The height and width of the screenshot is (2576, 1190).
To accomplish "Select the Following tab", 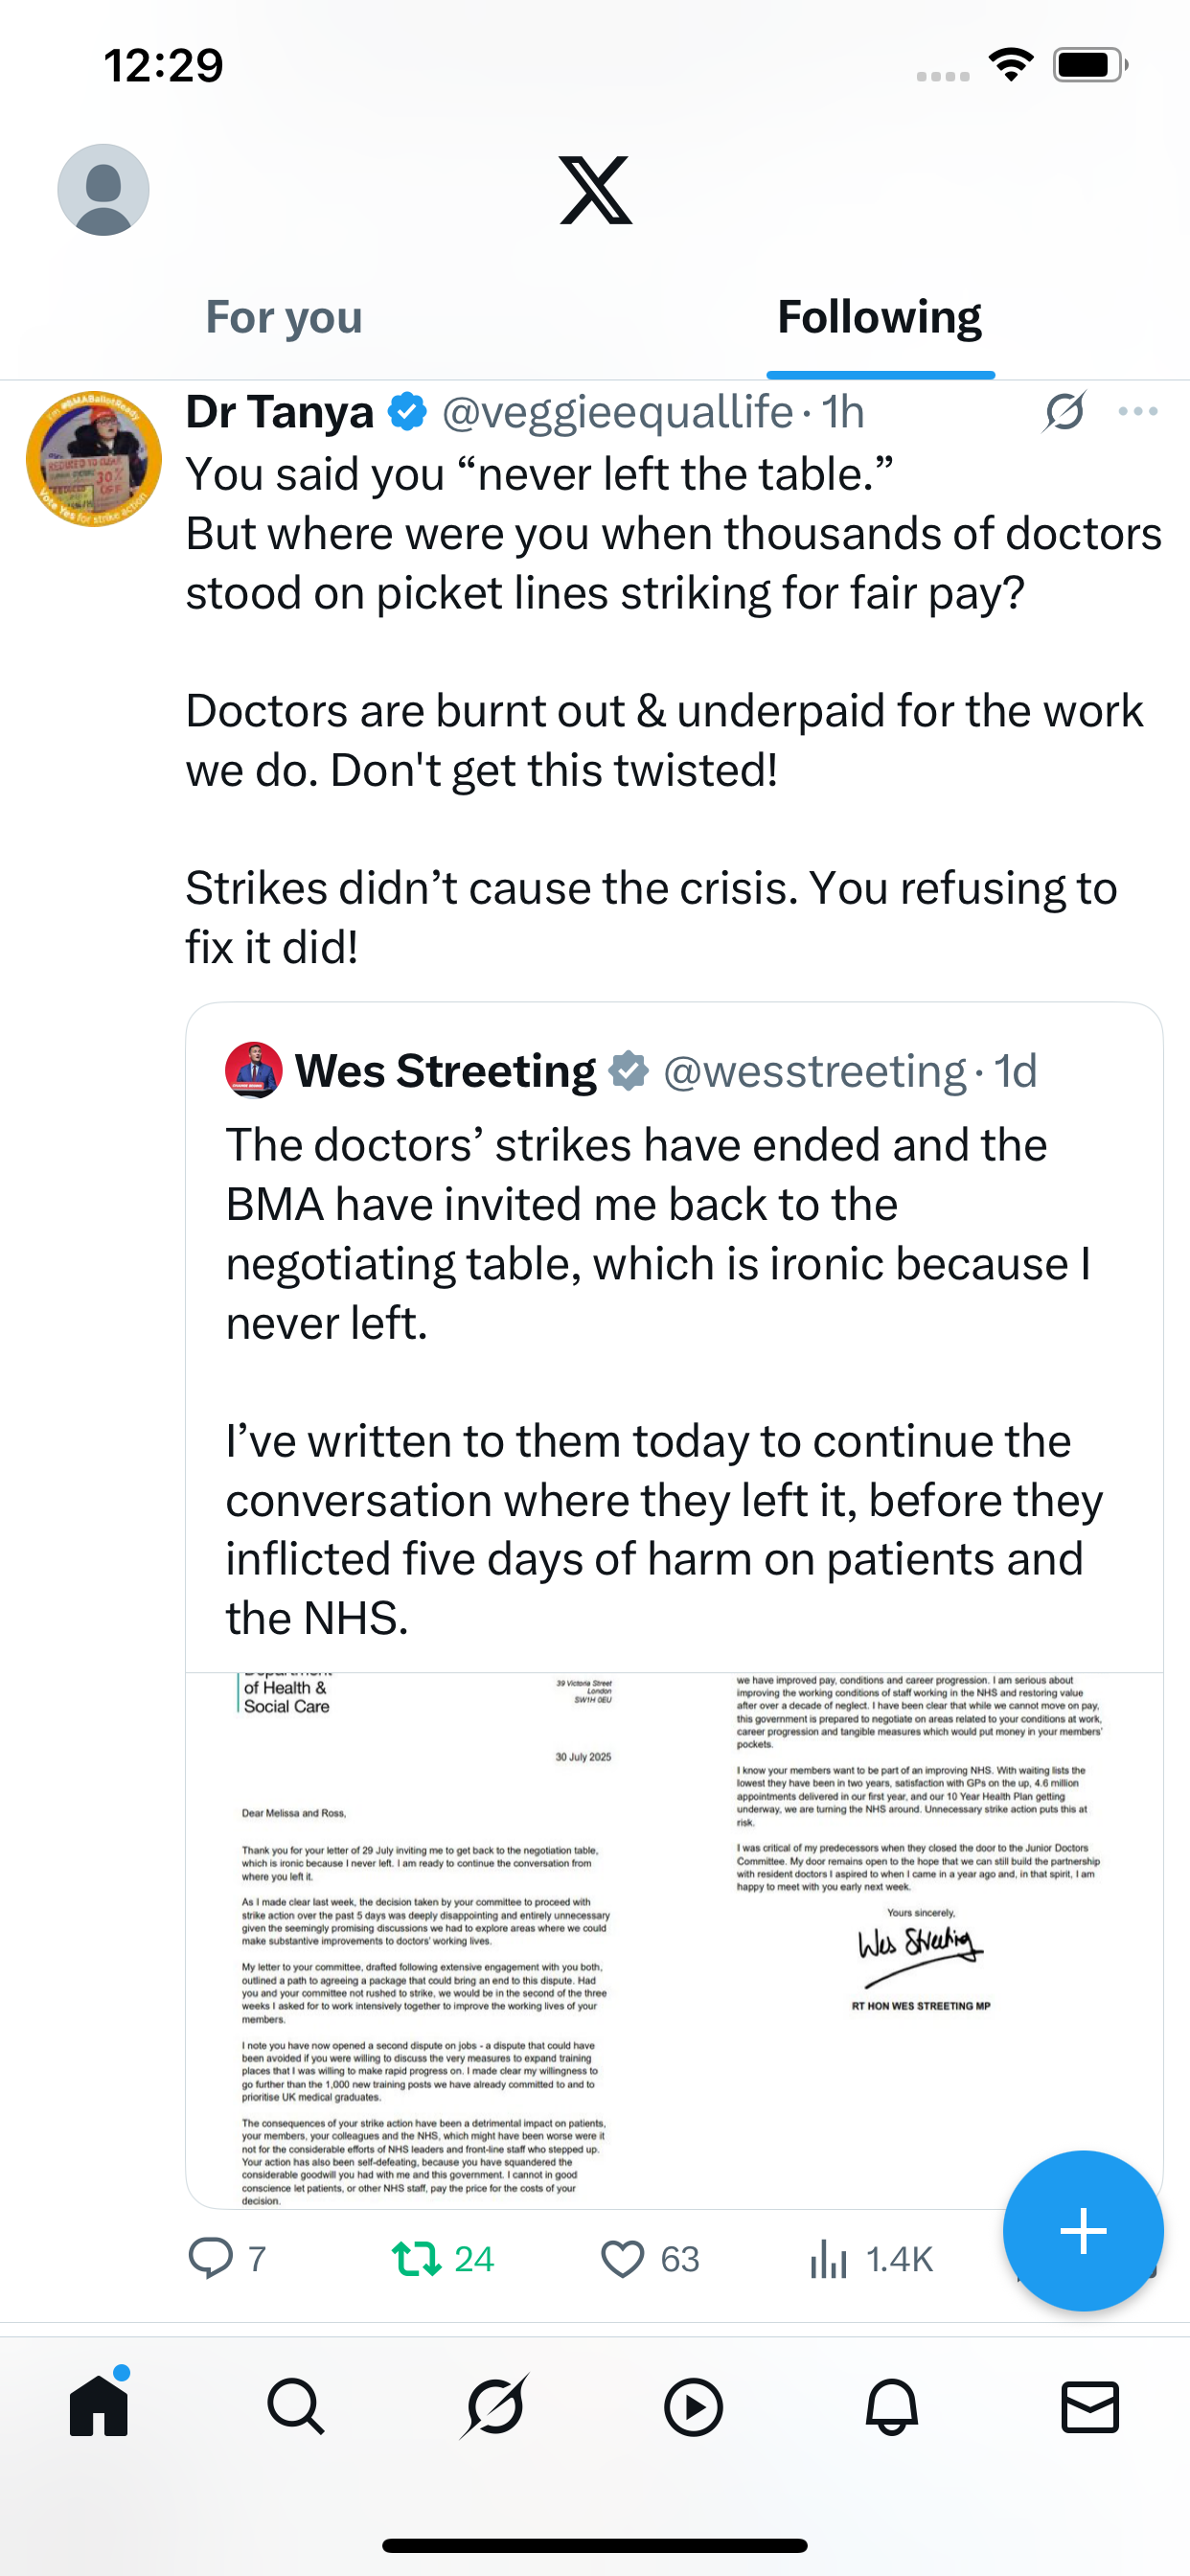I will coord(879,318).
